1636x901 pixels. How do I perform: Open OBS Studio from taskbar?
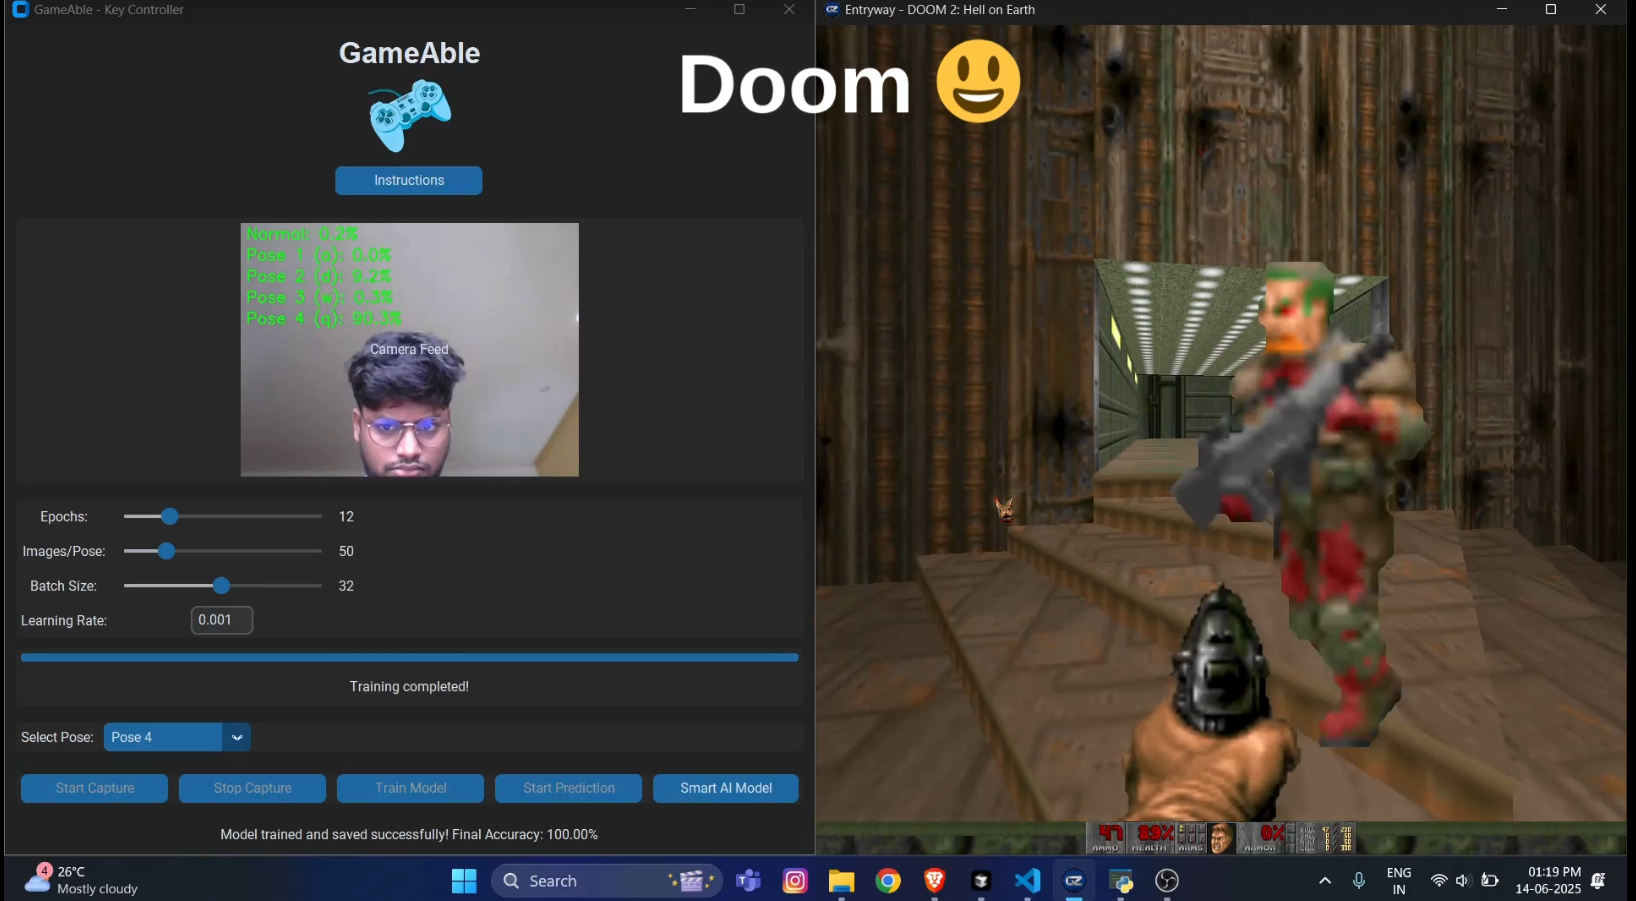(1167, 881)
